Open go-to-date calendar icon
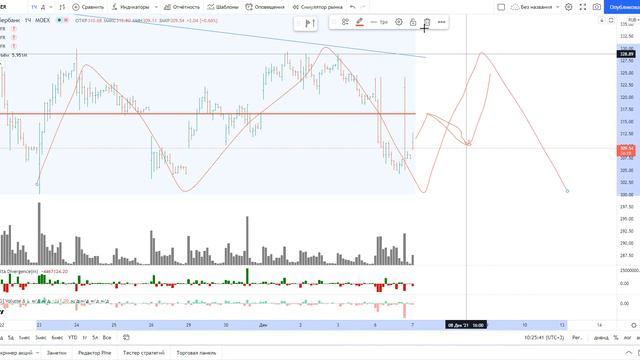Viewport: 640px width, 360px height. 126,337
